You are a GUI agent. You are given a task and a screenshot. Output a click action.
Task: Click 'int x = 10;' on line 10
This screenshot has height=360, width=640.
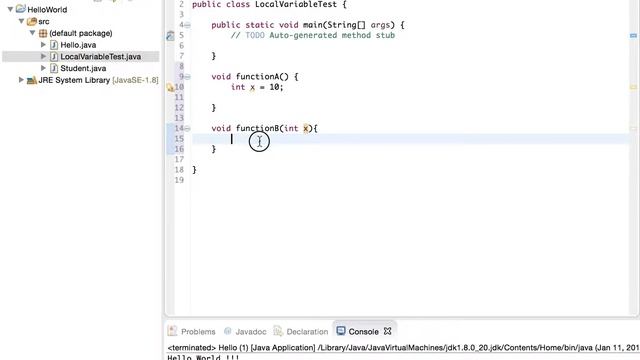click(257, 87)
